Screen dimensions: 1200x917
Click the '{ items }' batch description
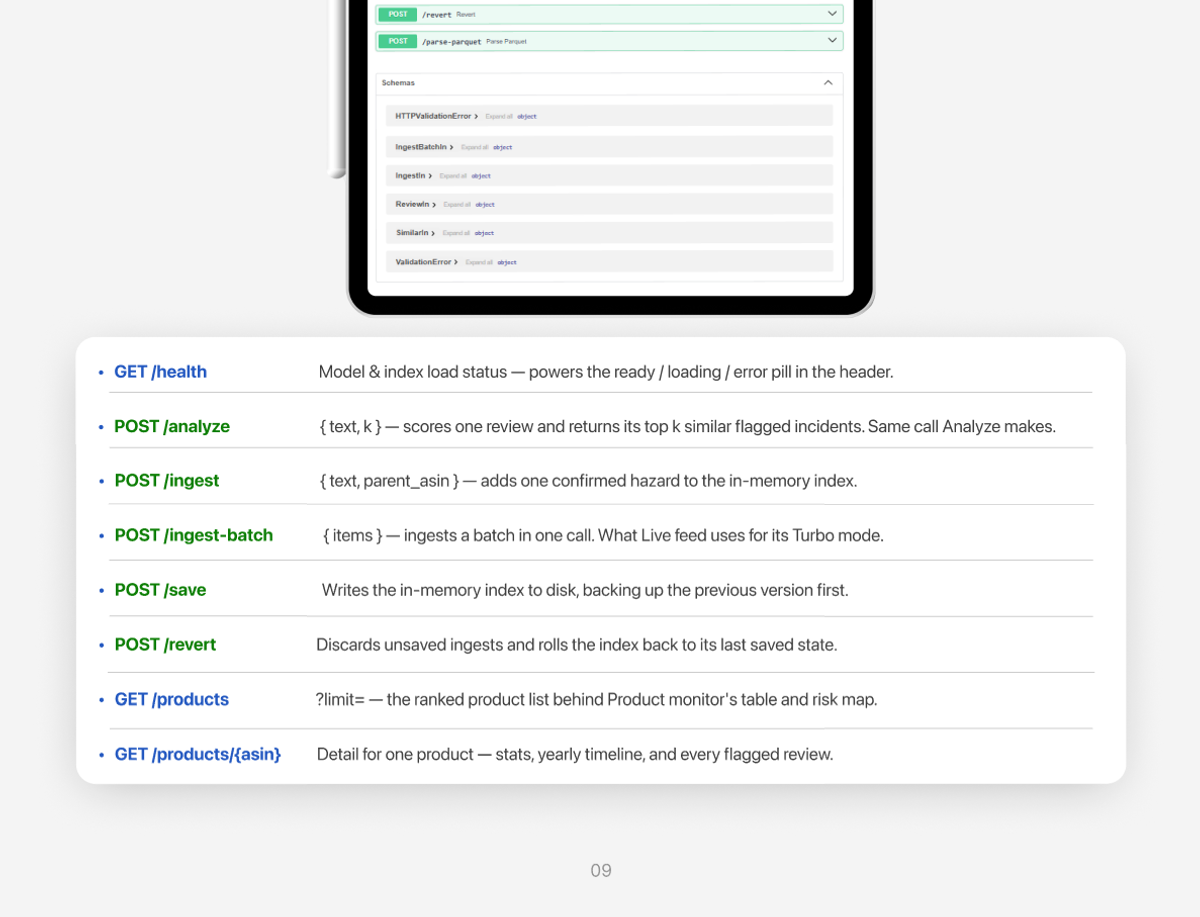pos(603,536)
